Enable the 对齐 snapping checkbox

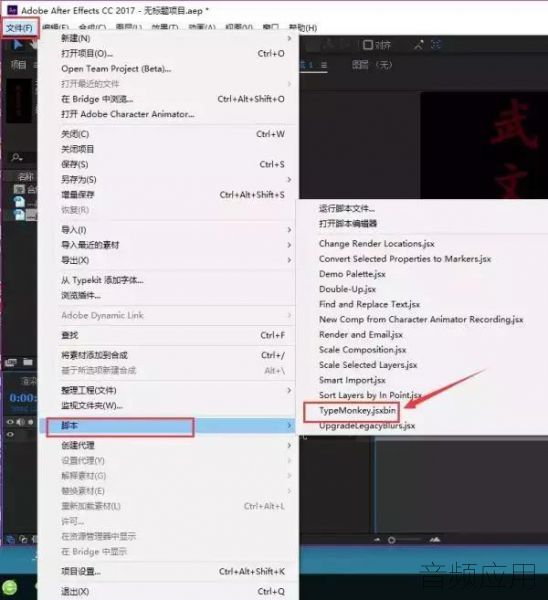click(x=368, y=45)
